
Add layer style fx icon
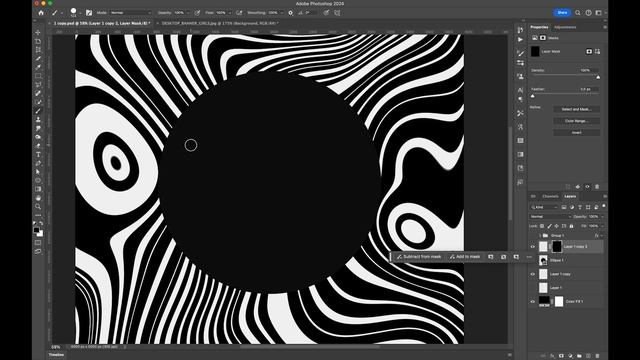552,356
